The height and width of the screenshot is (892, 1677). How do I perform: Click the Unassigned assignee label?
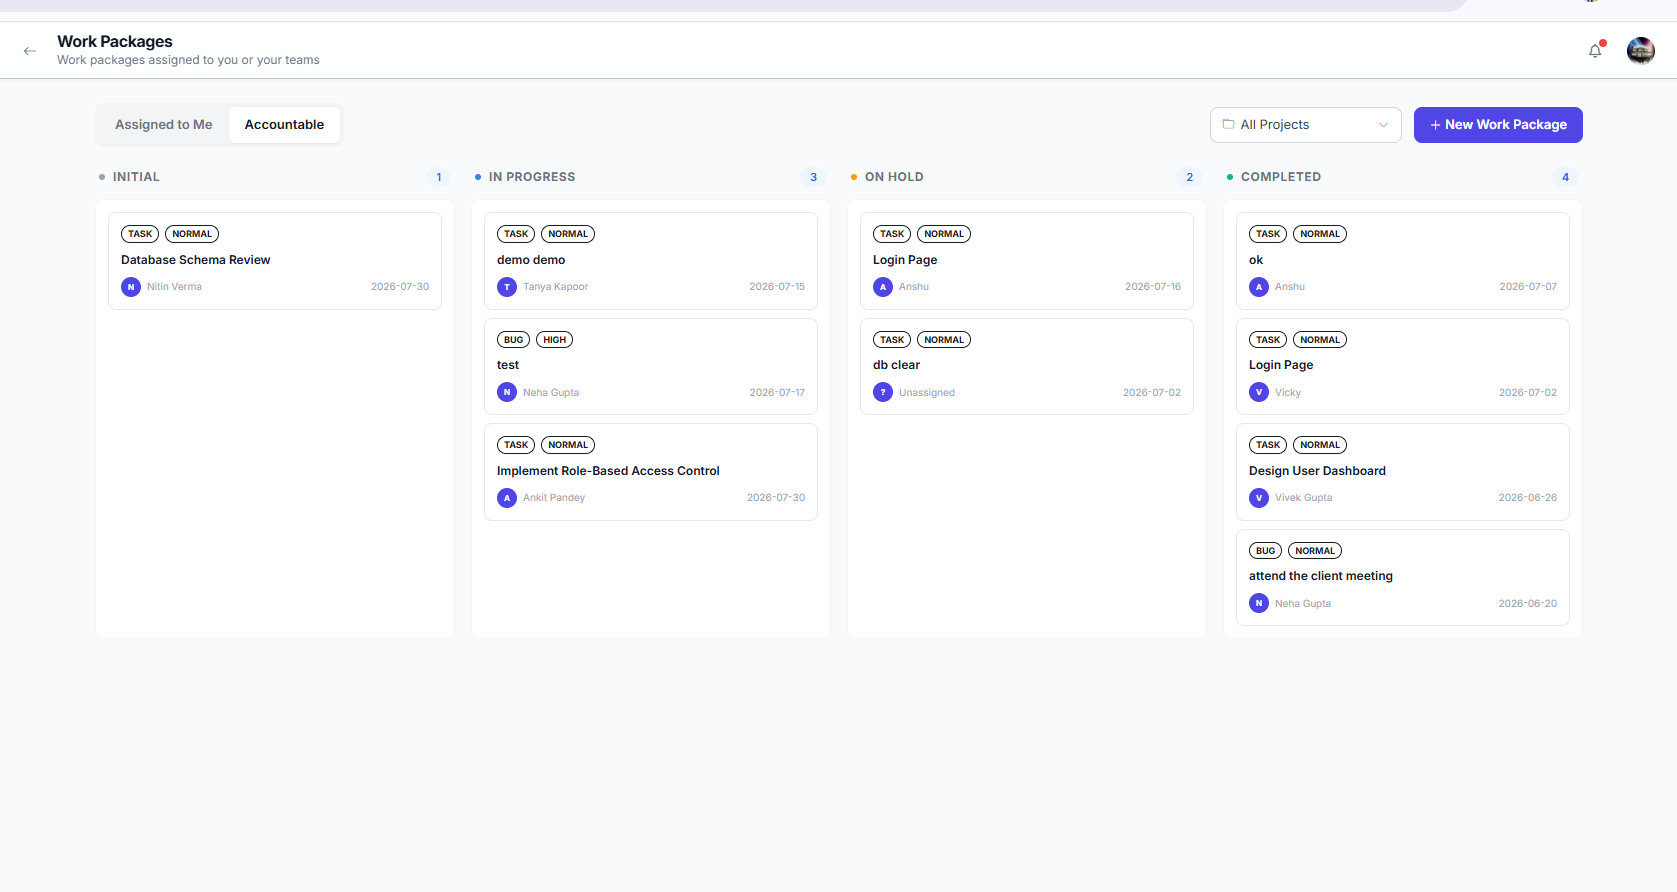[926, 393]
